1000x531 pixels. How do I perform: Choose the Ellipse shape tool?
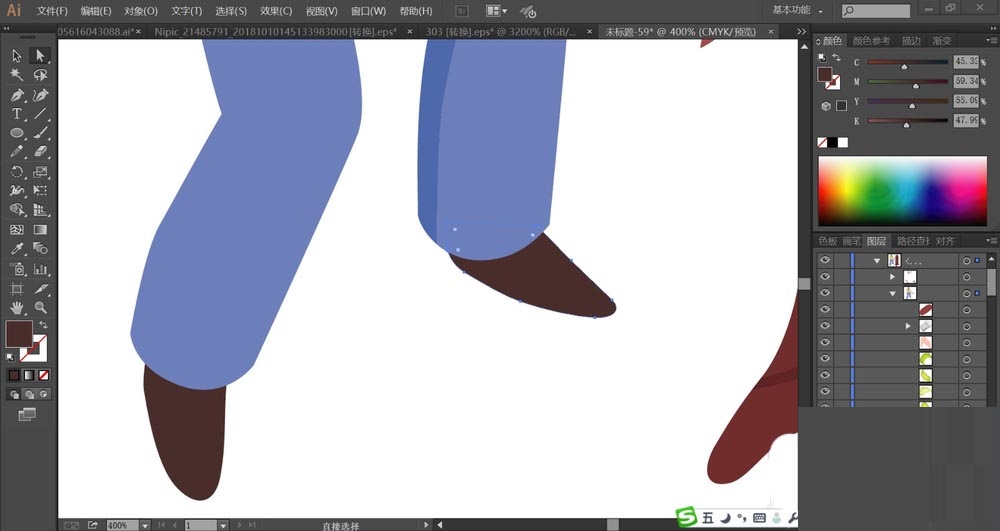click(x=17, y=133)
